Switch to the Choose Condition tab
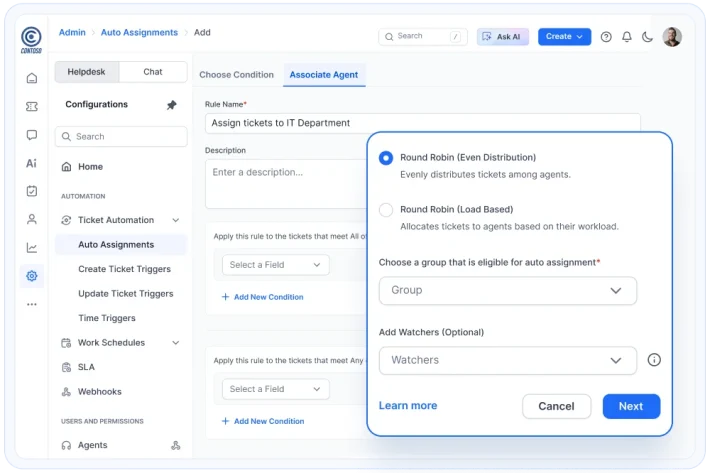The image size is (710, 473). [236, 75]
